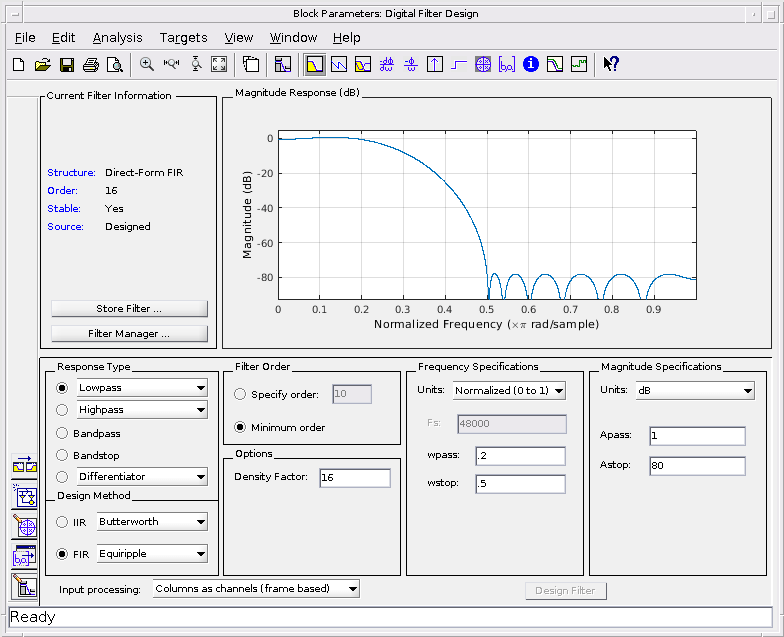Screen dimensions: 784x637
Task: Open the Targets menu
Action: point(183,38)
